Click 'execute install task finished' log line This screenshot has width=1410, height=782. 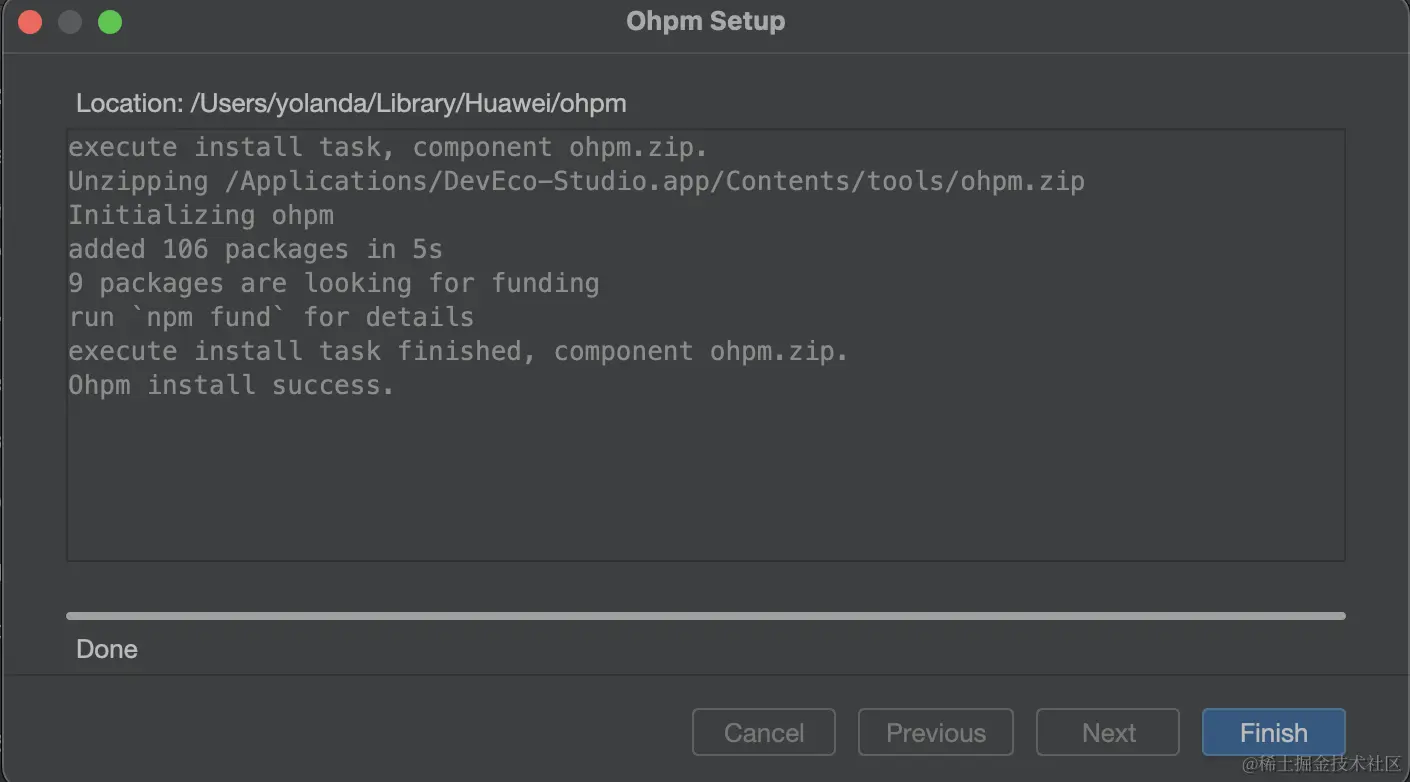tap(458, 351)
